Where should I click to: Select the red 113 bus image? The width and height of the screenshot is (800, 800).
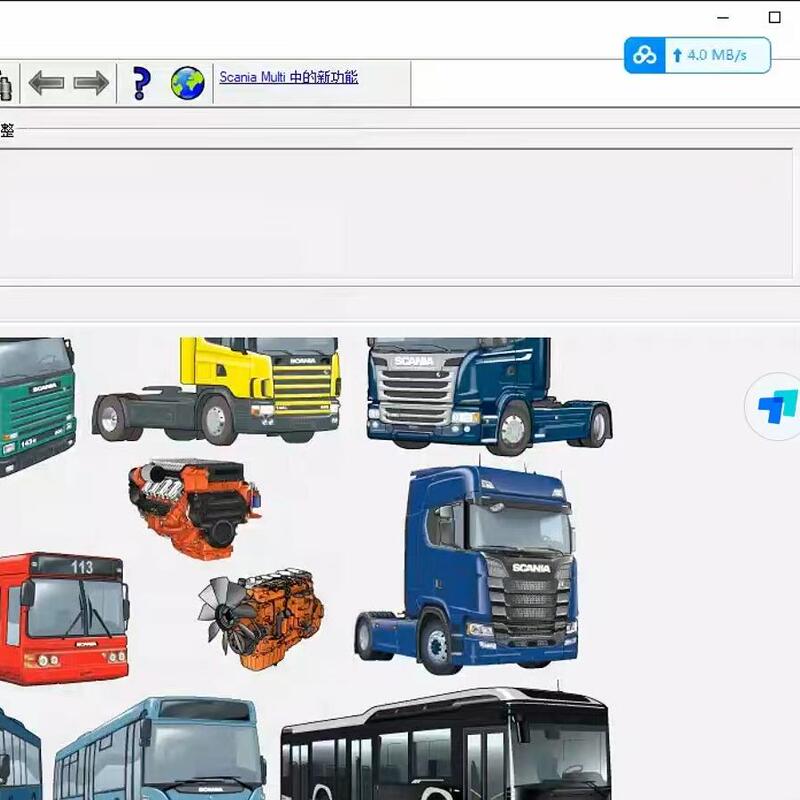coord(63,619)
